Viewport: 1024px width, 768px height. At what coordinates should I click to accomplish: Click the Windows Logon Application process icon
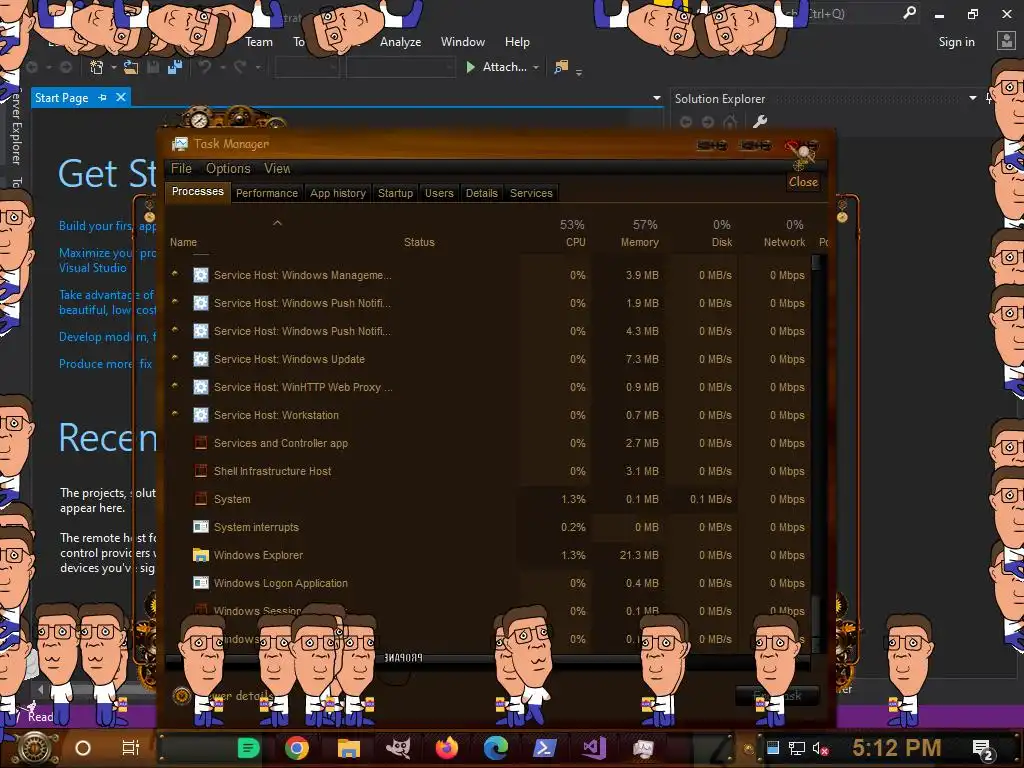click(x=200, y=583)
